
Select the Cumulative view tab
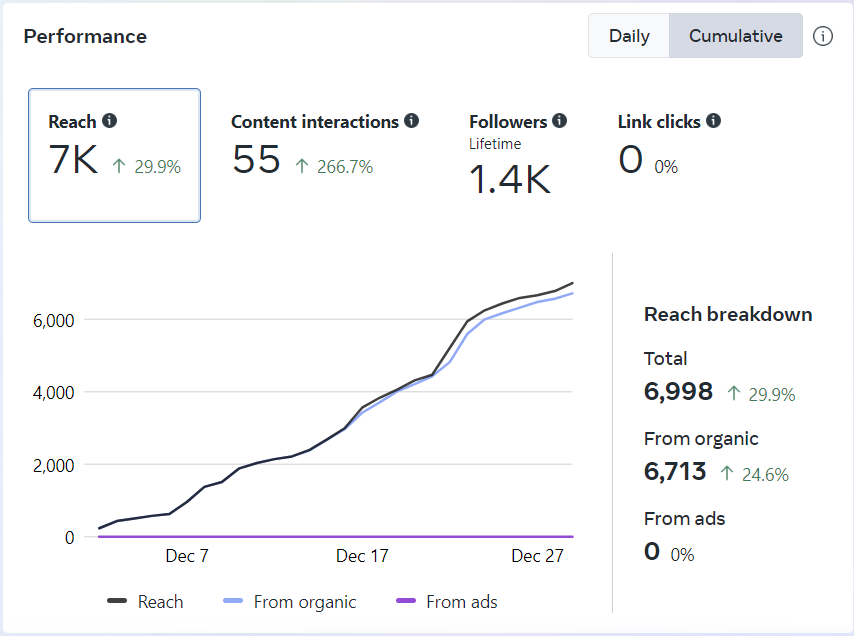735,36
